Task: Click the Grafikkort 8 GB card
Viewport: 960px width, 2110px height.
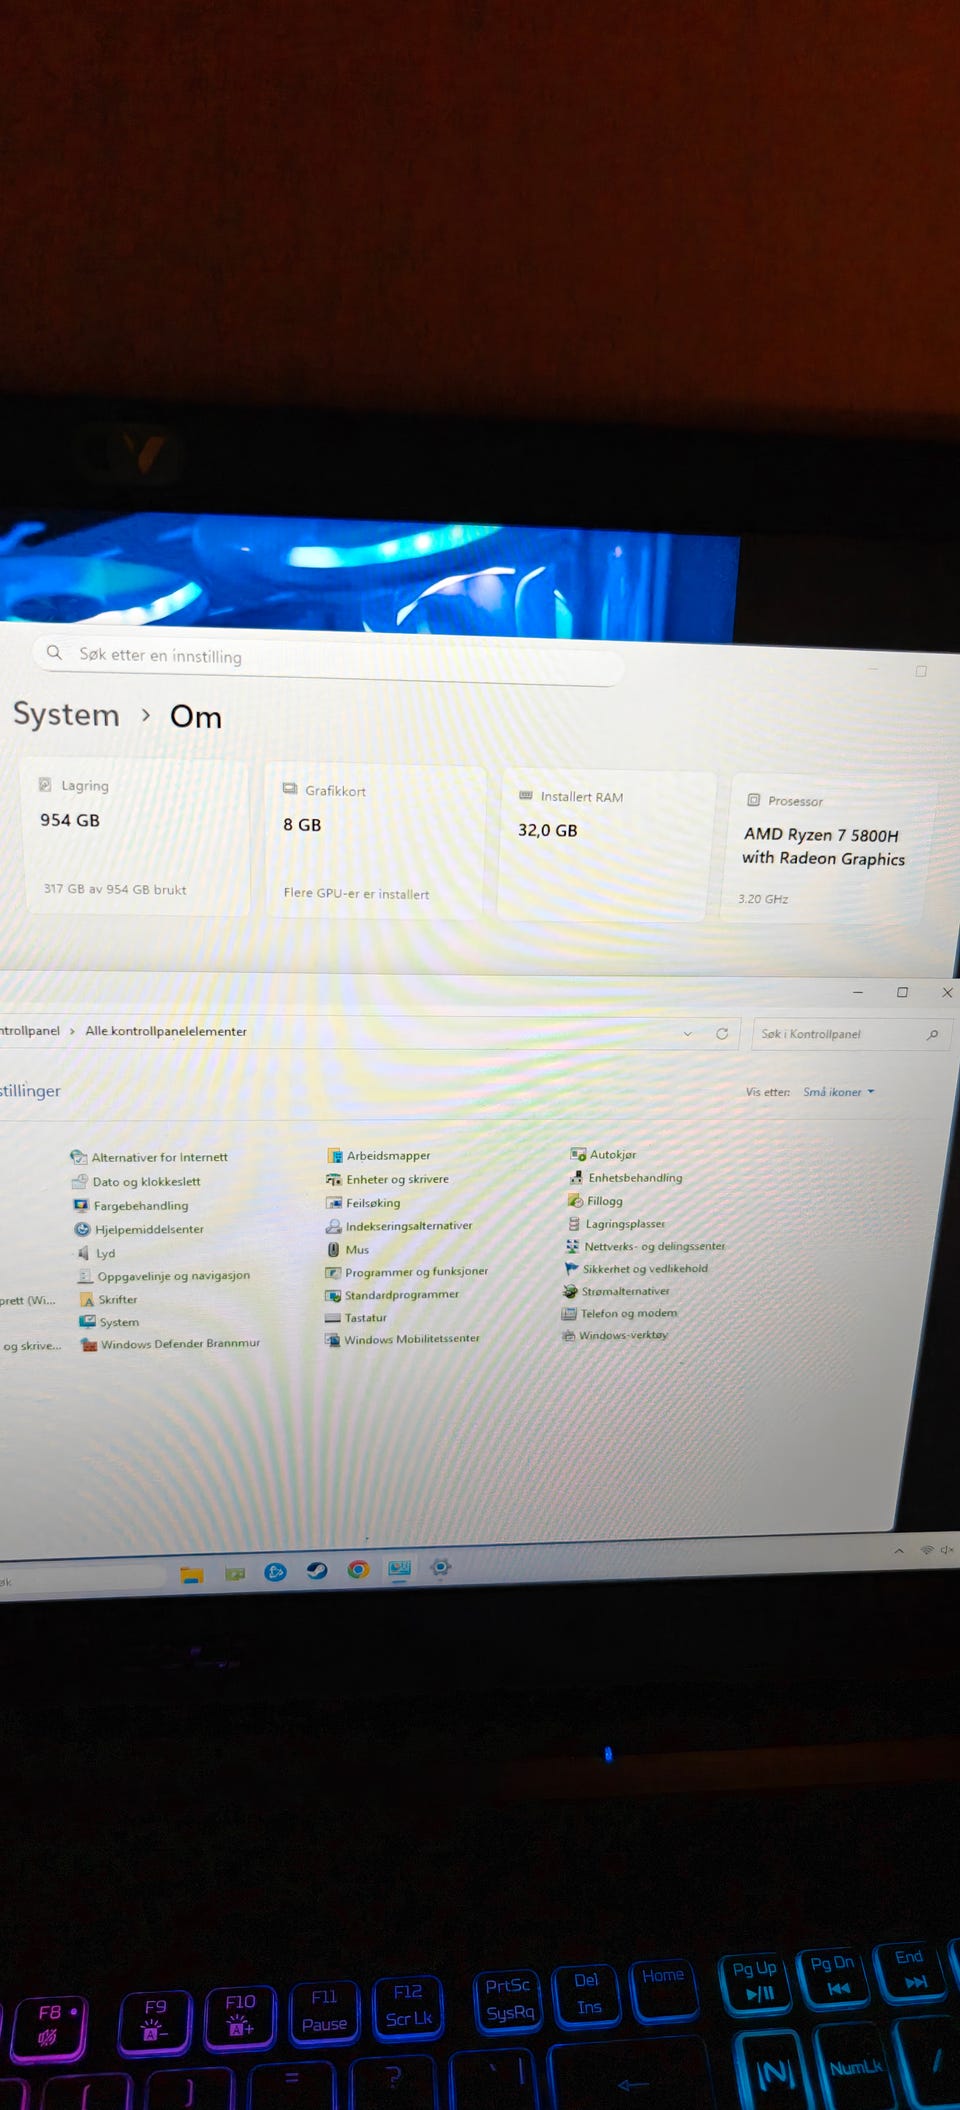Action: tap(376, 841)
